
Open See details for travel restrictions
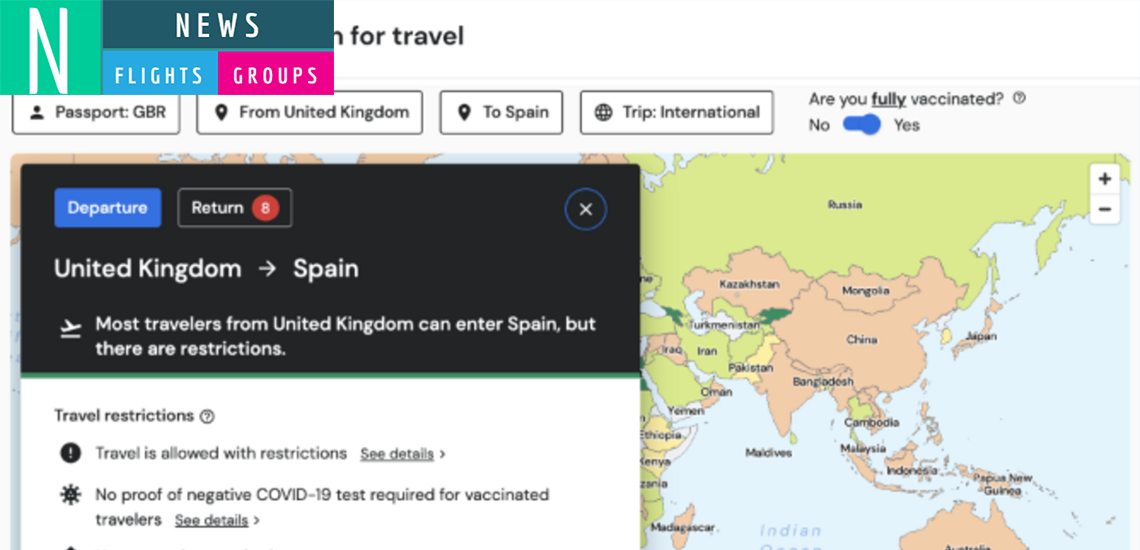[403, 454]
